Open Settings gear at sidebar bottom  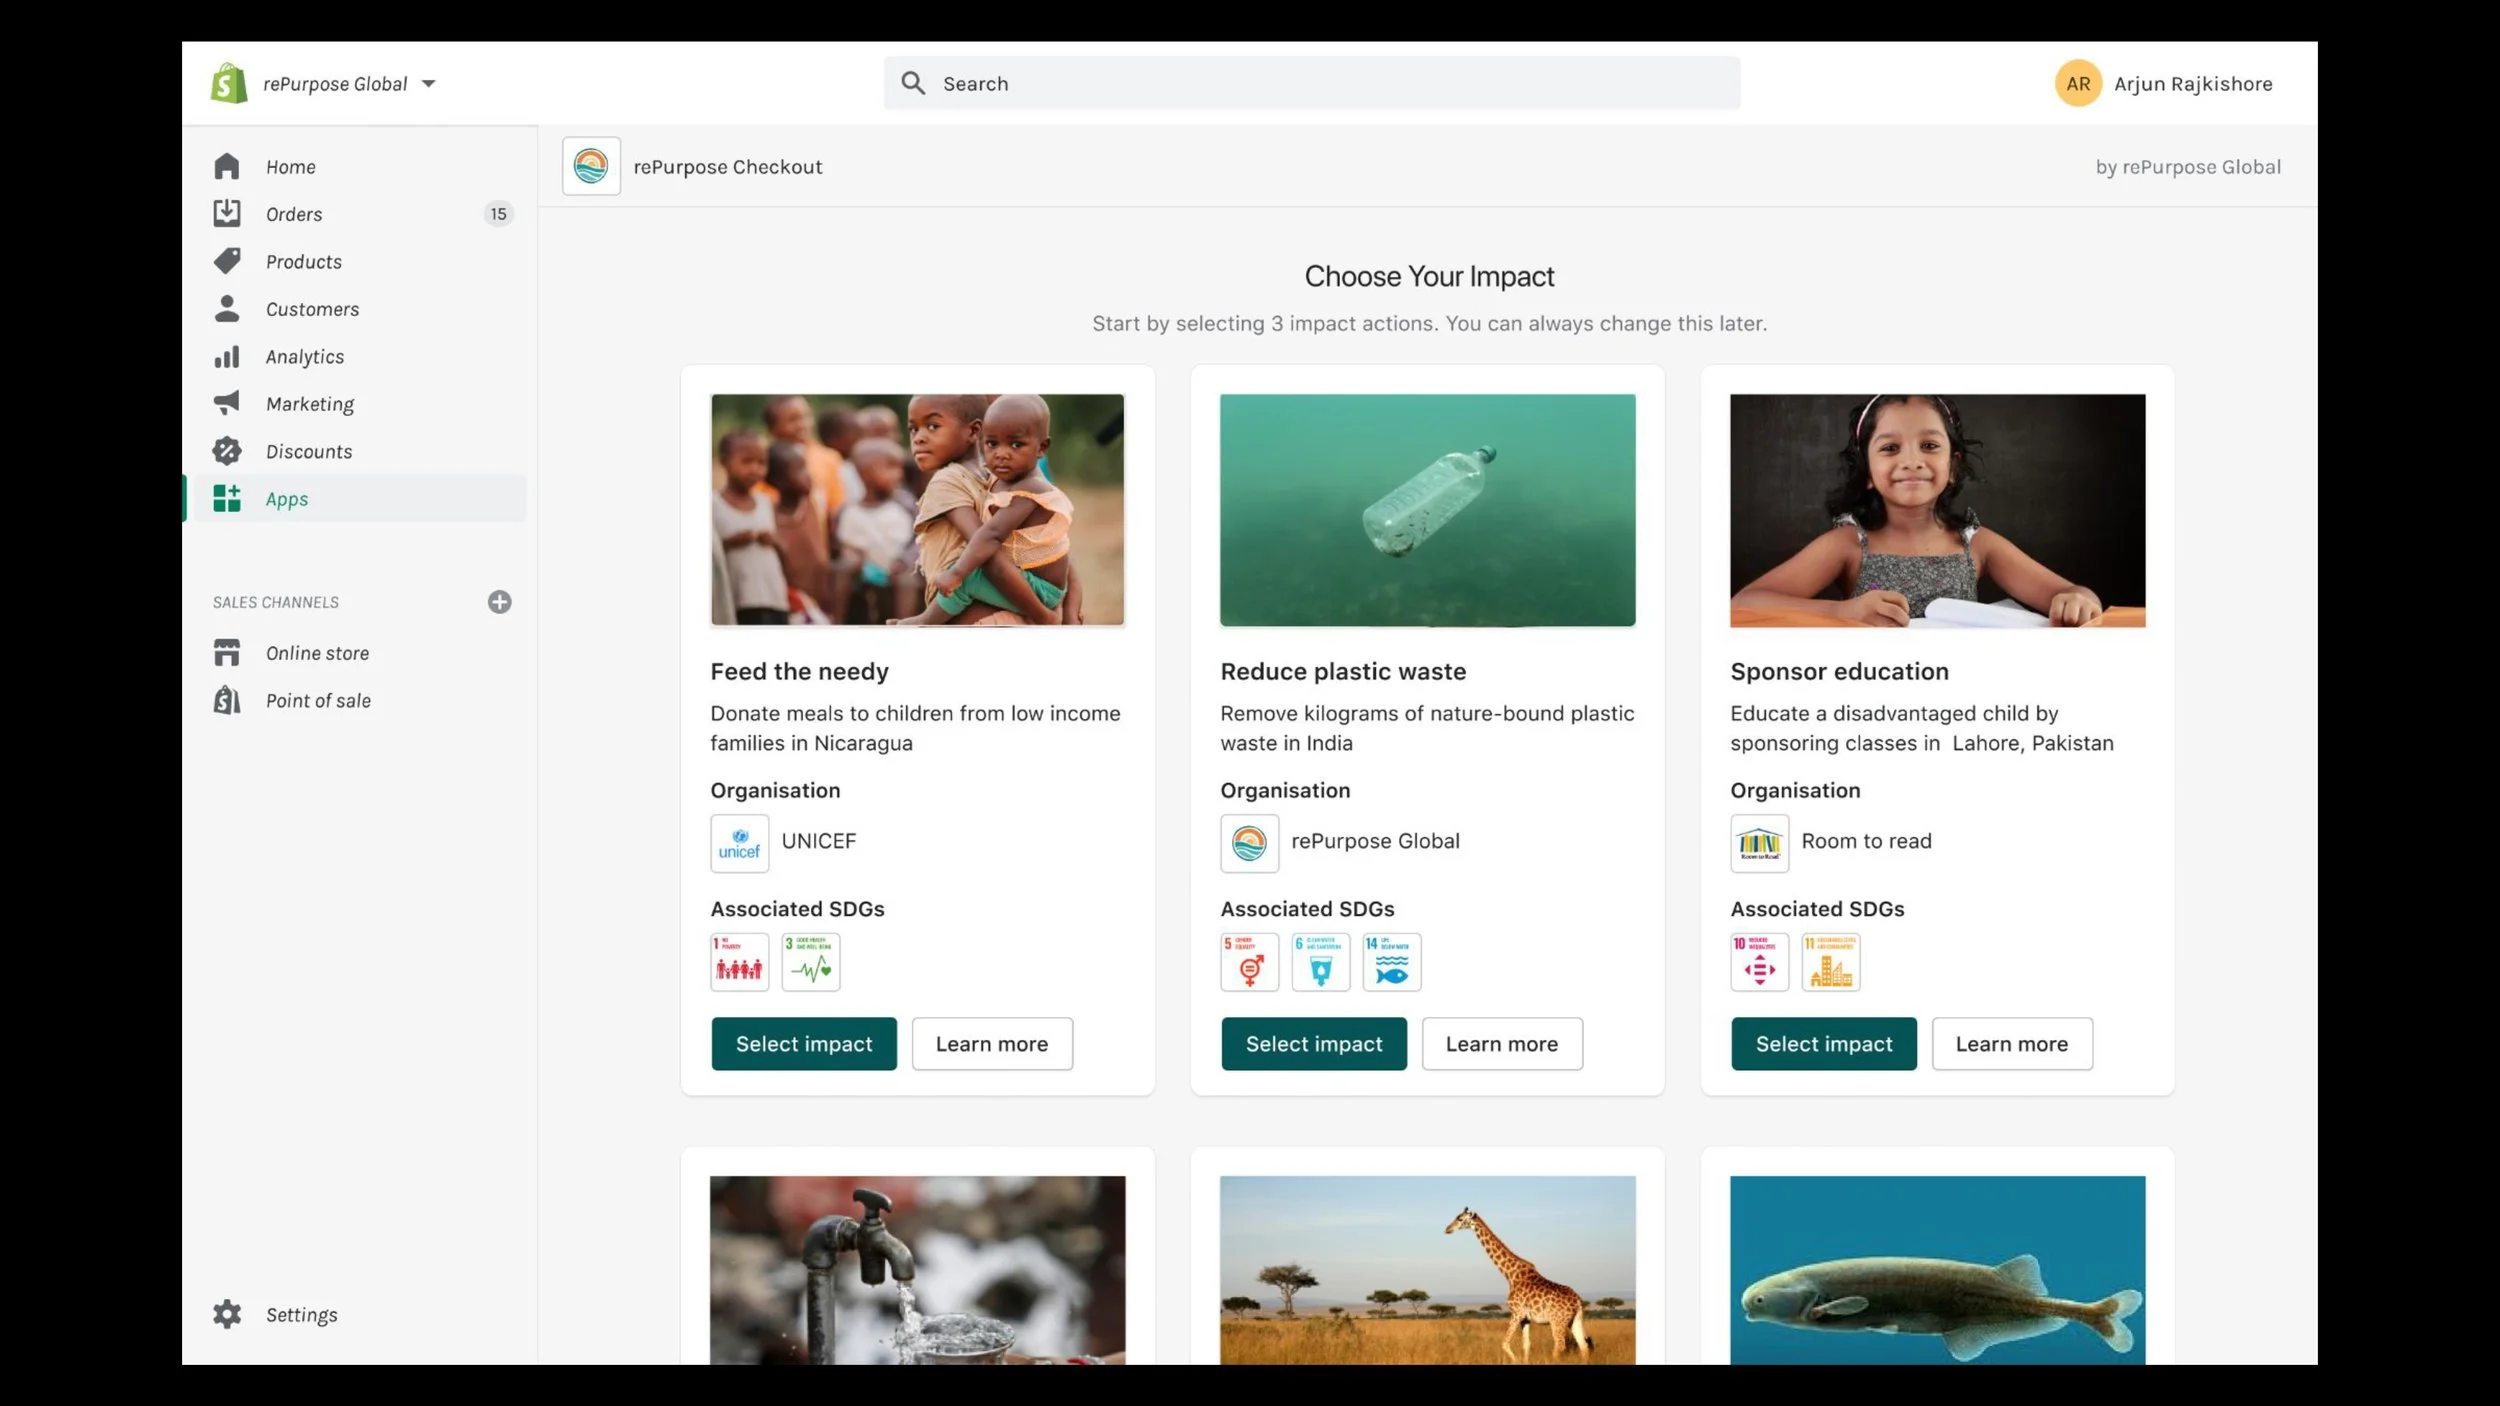tap(227, 1314)
